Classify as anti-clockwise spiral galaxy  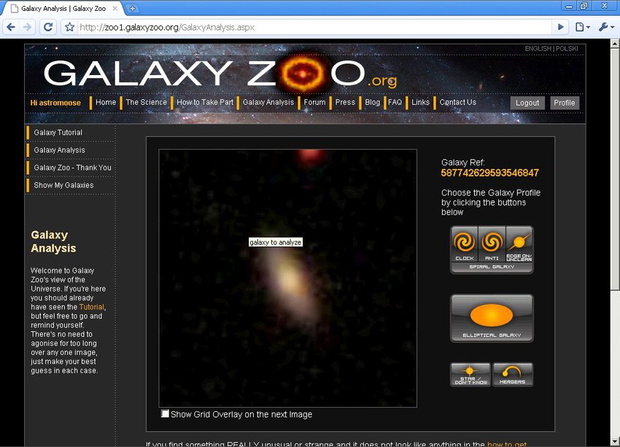(492, 244)
